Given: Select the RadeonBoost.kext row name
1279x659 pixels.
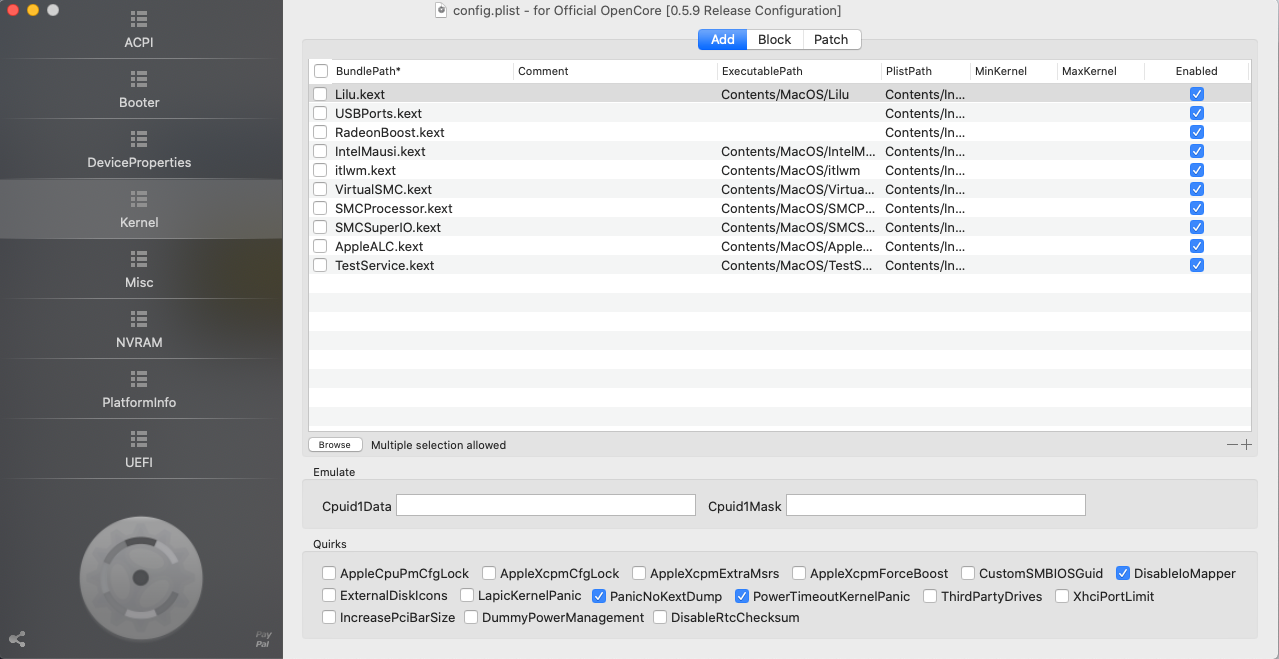Looking at the screenshot, I should (x=390, y=132).
